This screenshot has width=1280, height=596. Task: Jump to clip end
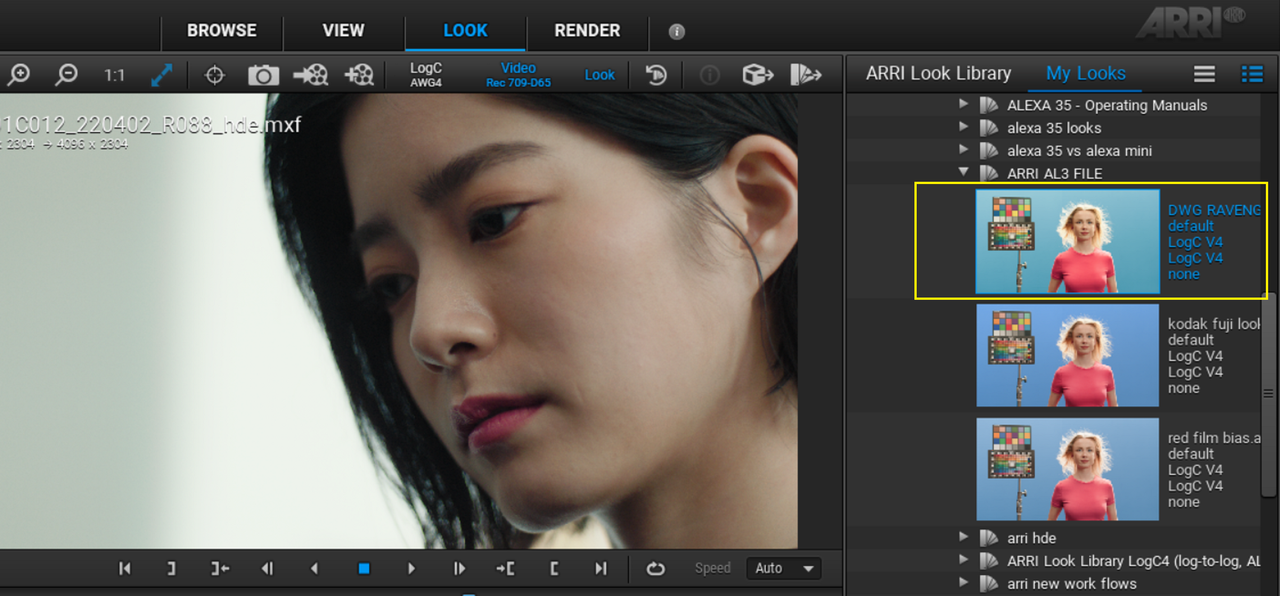(x=601, y=568)
